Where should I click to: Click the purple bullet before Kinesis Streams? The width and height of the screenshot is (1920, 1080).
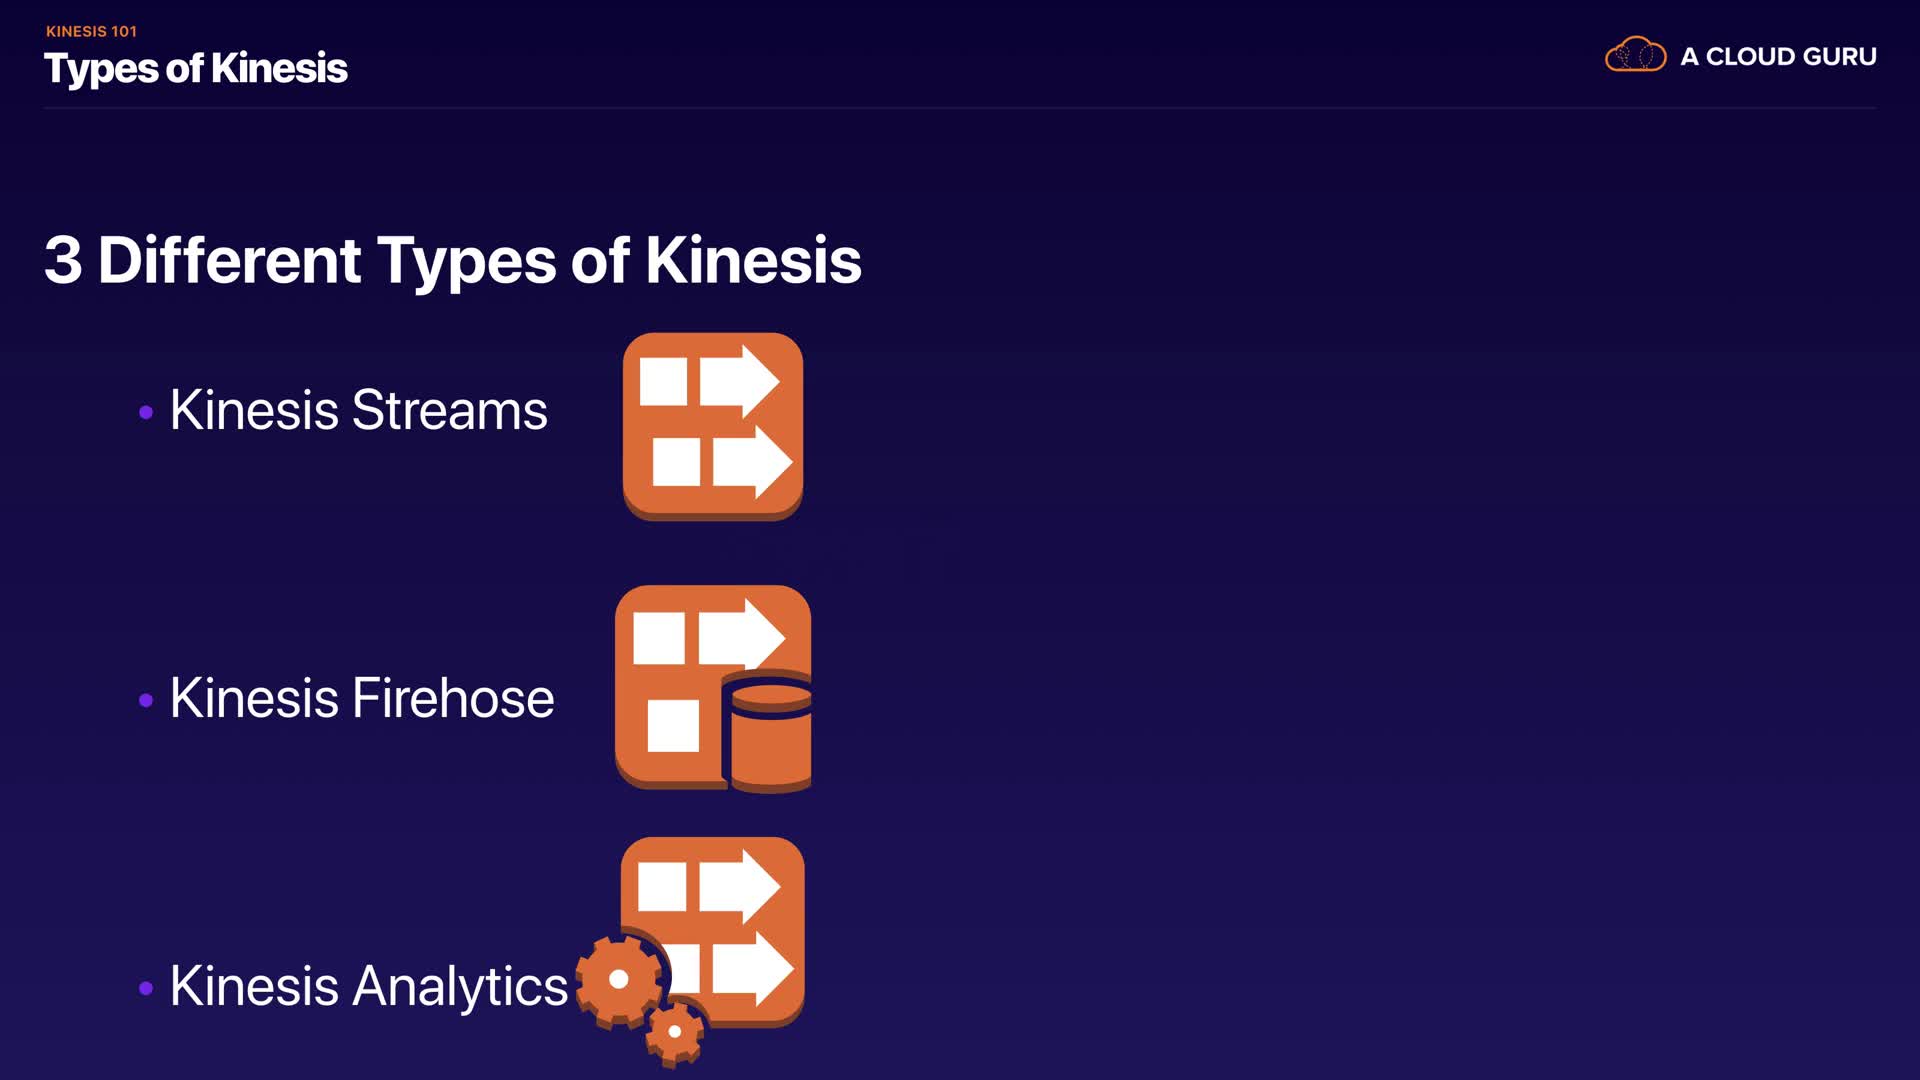[x=146, y=412]
